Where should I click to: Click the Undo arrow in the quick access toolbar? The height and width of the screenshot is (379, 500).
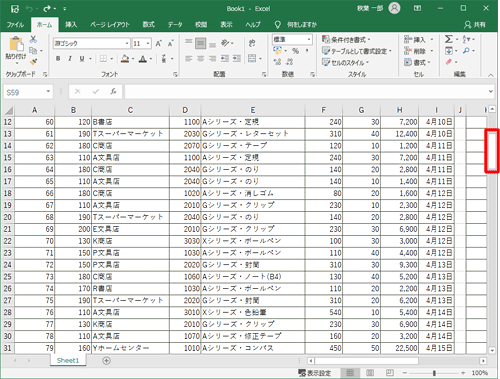coord(29,9)
